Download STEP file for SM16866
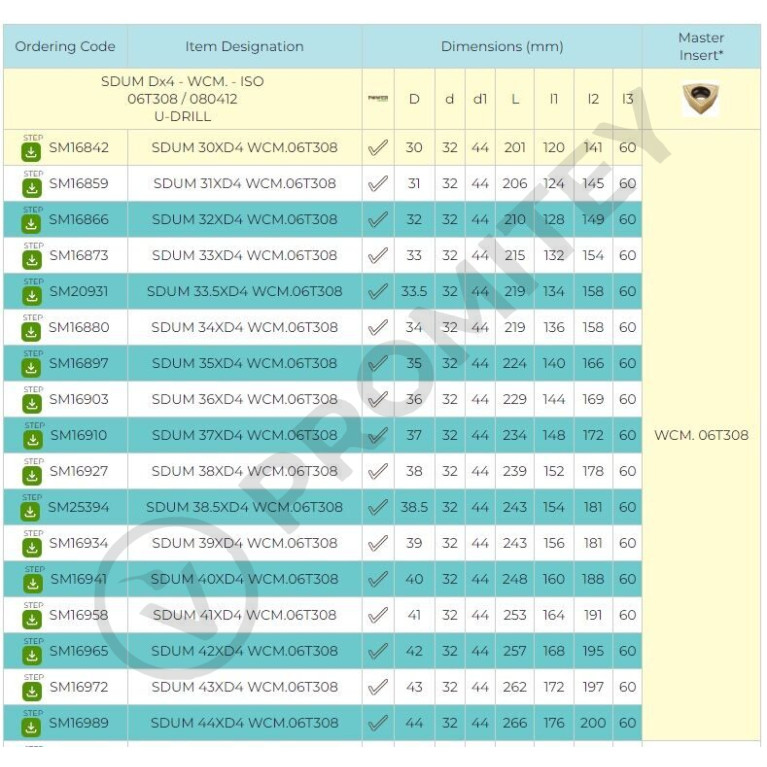The height and width of the screenshot is (767, 767). pyautogui.click(x=31, y=224)
